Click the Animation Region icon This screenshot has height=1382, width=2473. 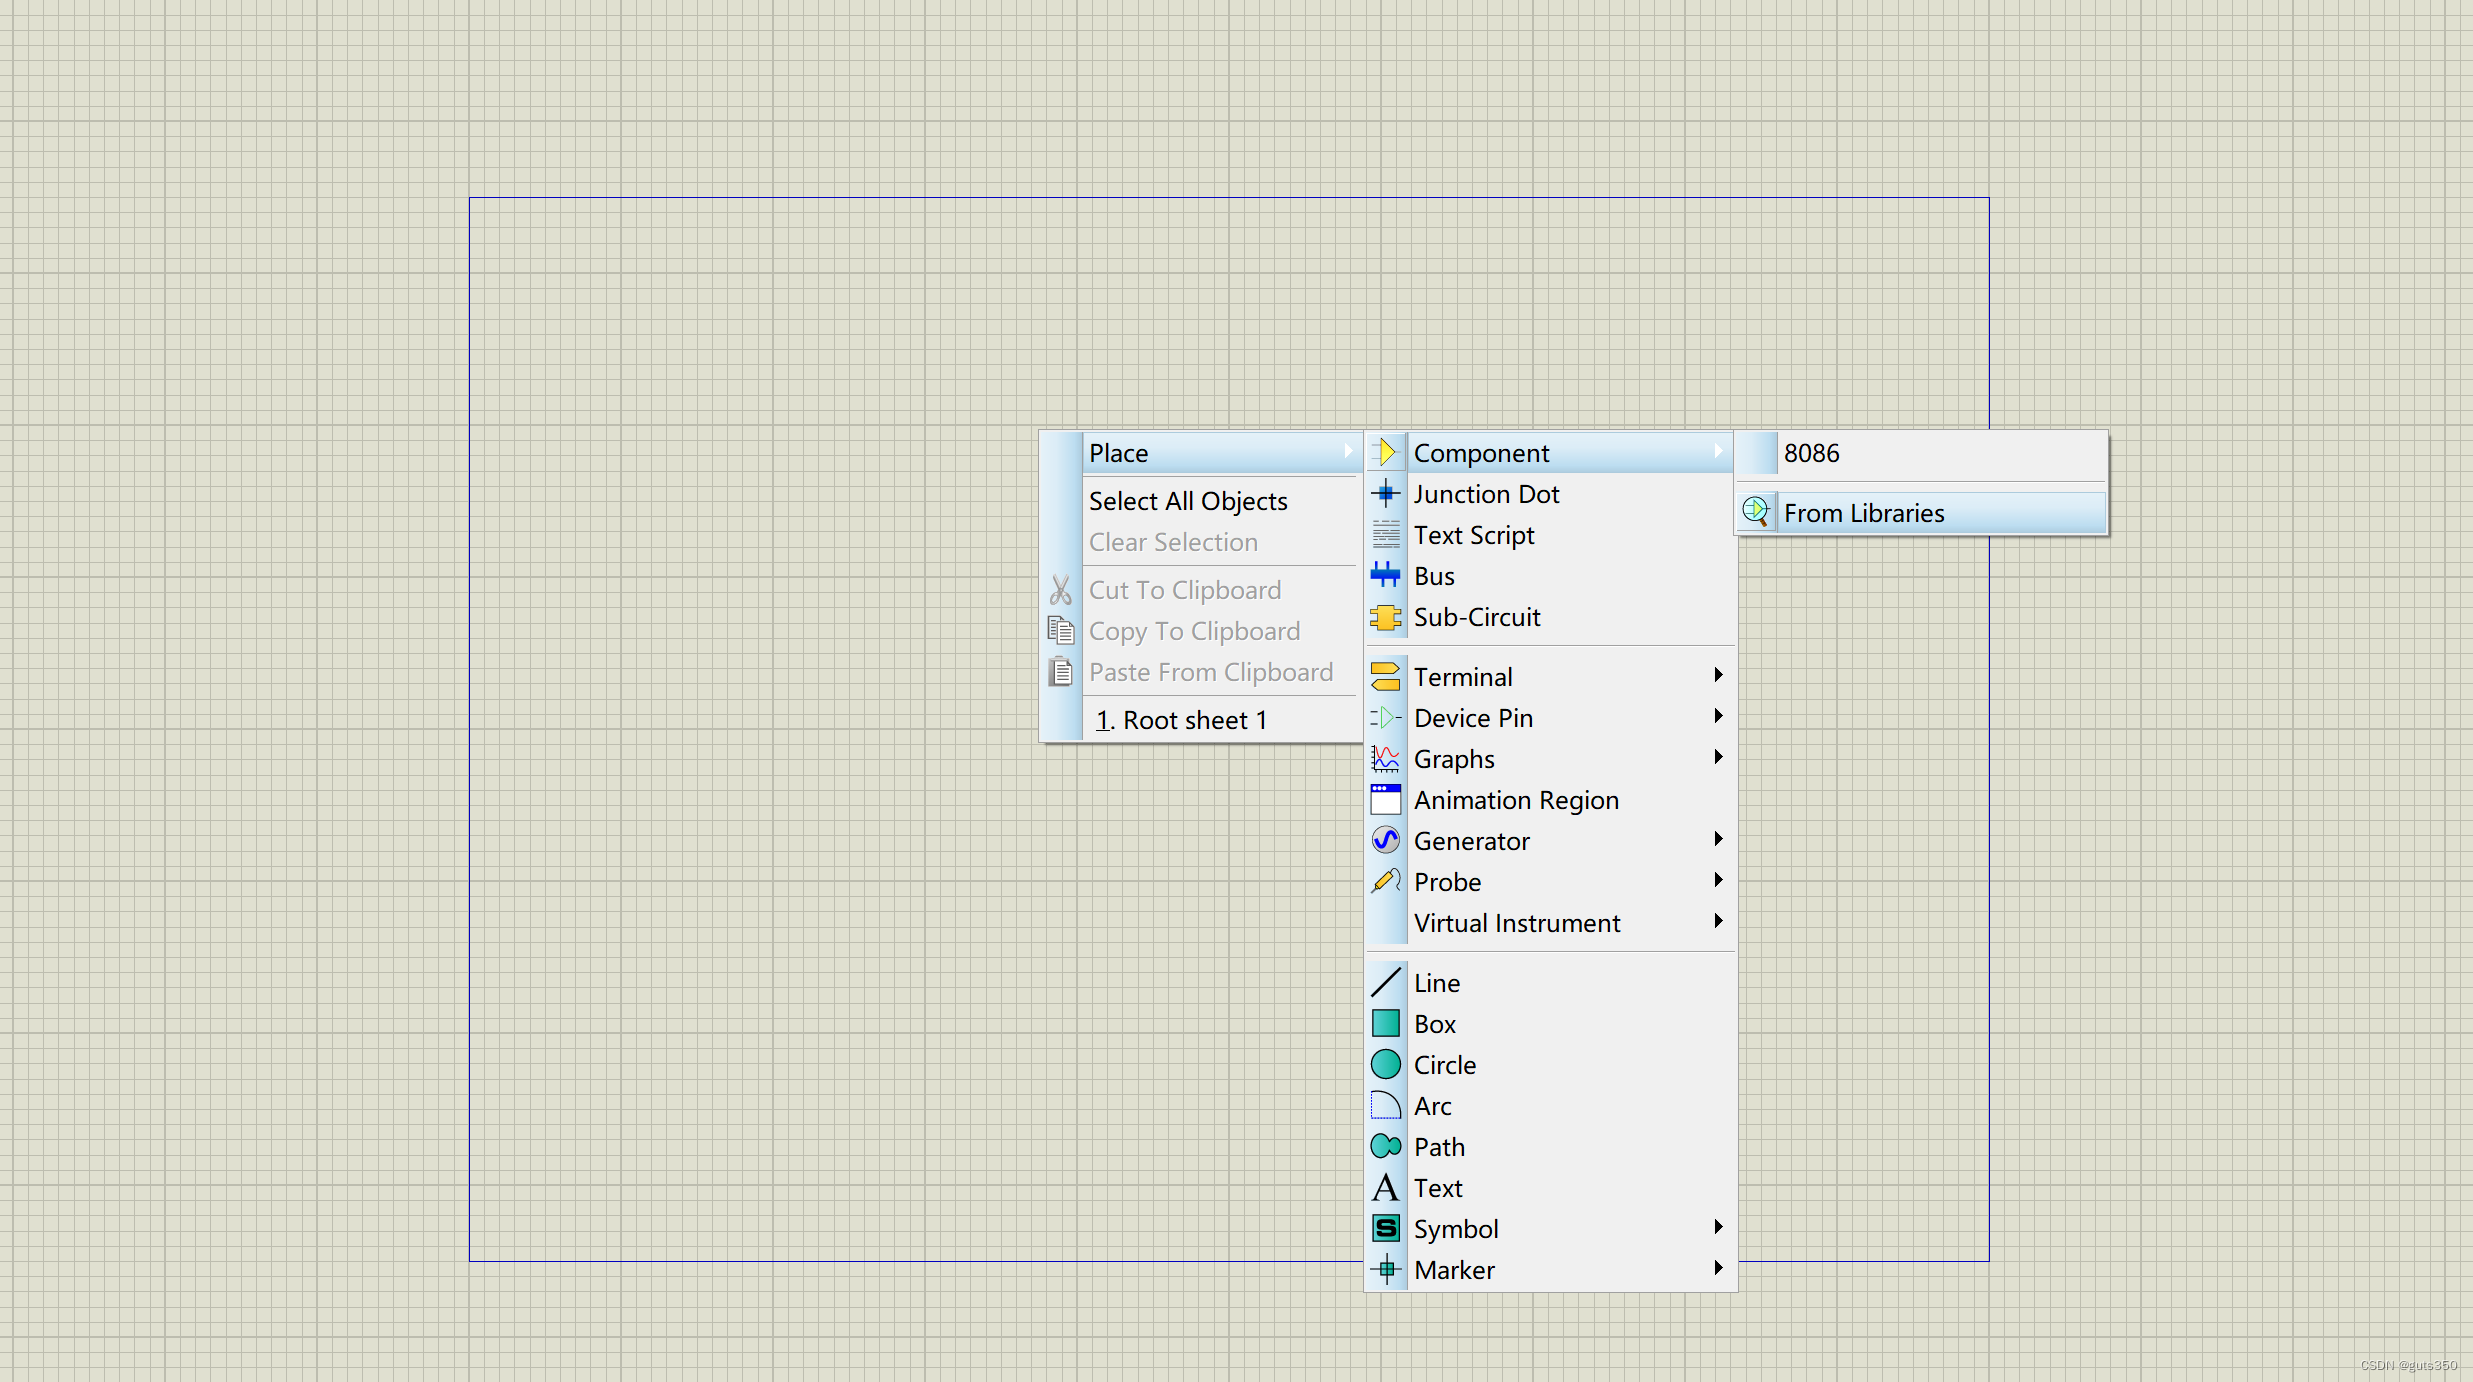coord(1385,800)
